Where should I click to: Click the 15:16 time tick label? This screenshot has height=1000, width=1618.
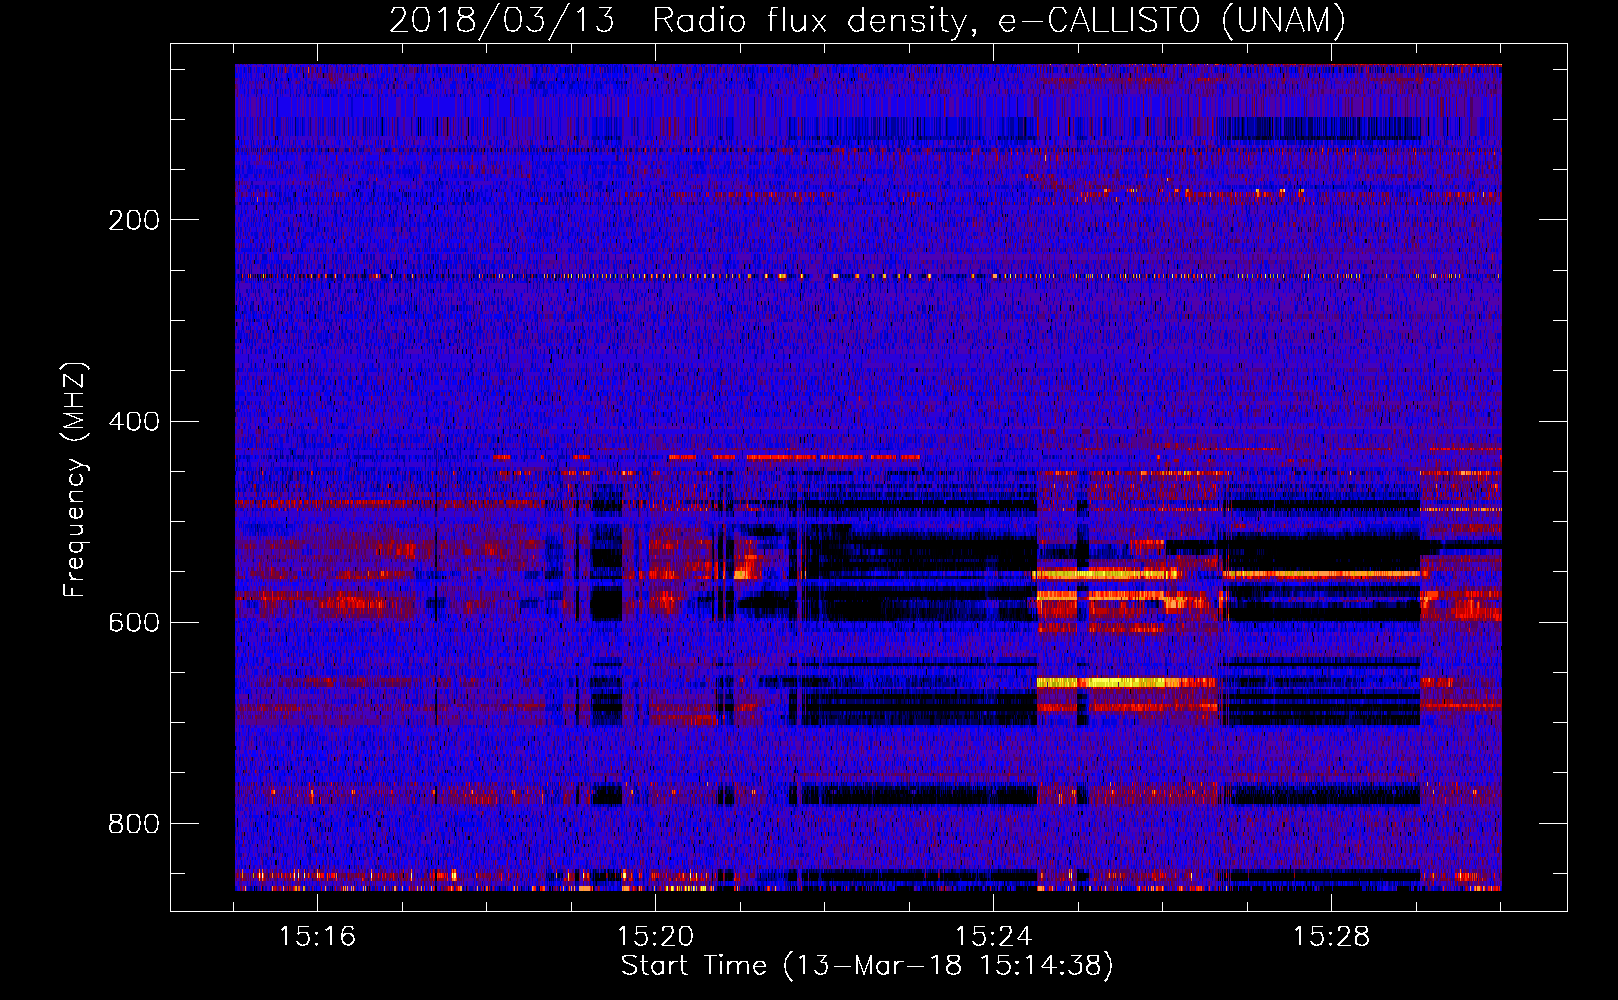[x=317, y=936]
